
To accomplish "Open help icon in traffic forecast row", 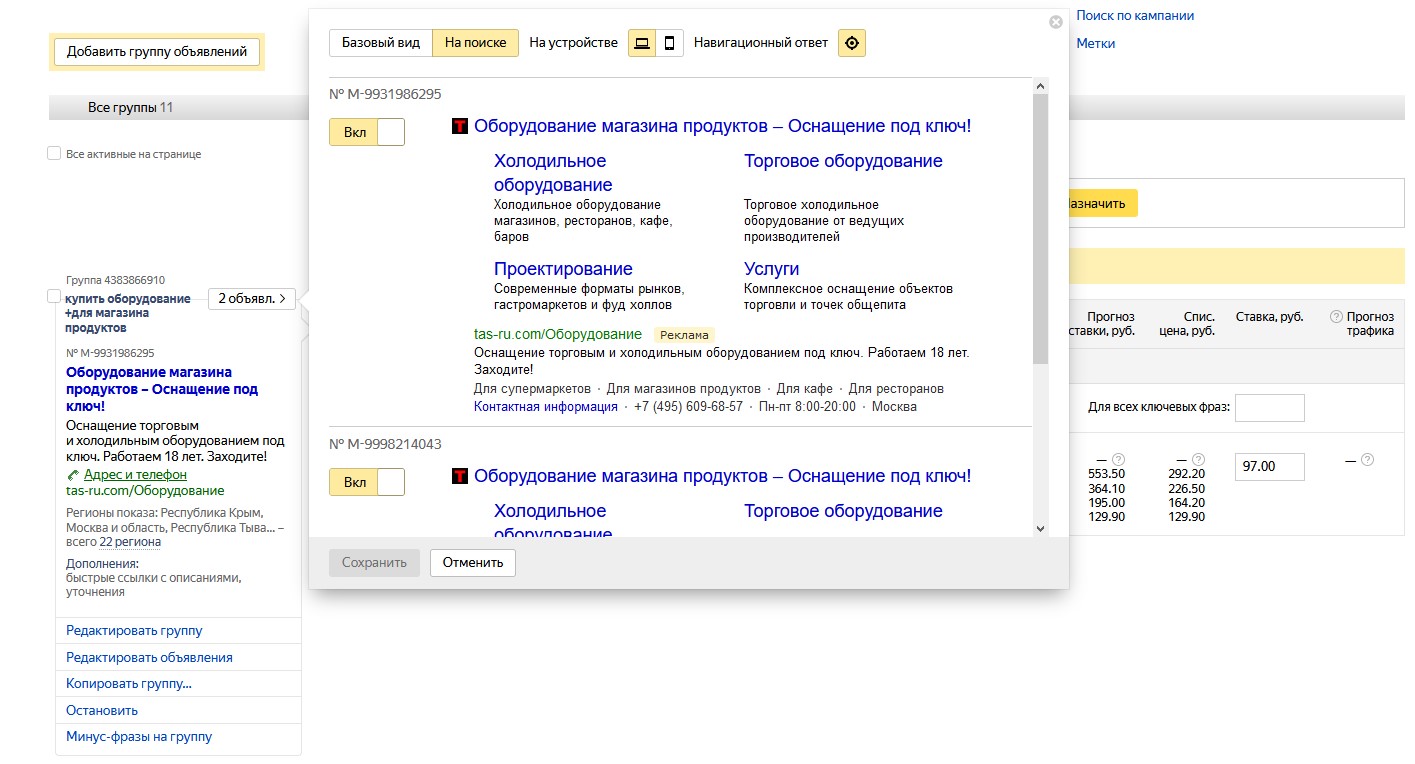I will click(1367, 460).
